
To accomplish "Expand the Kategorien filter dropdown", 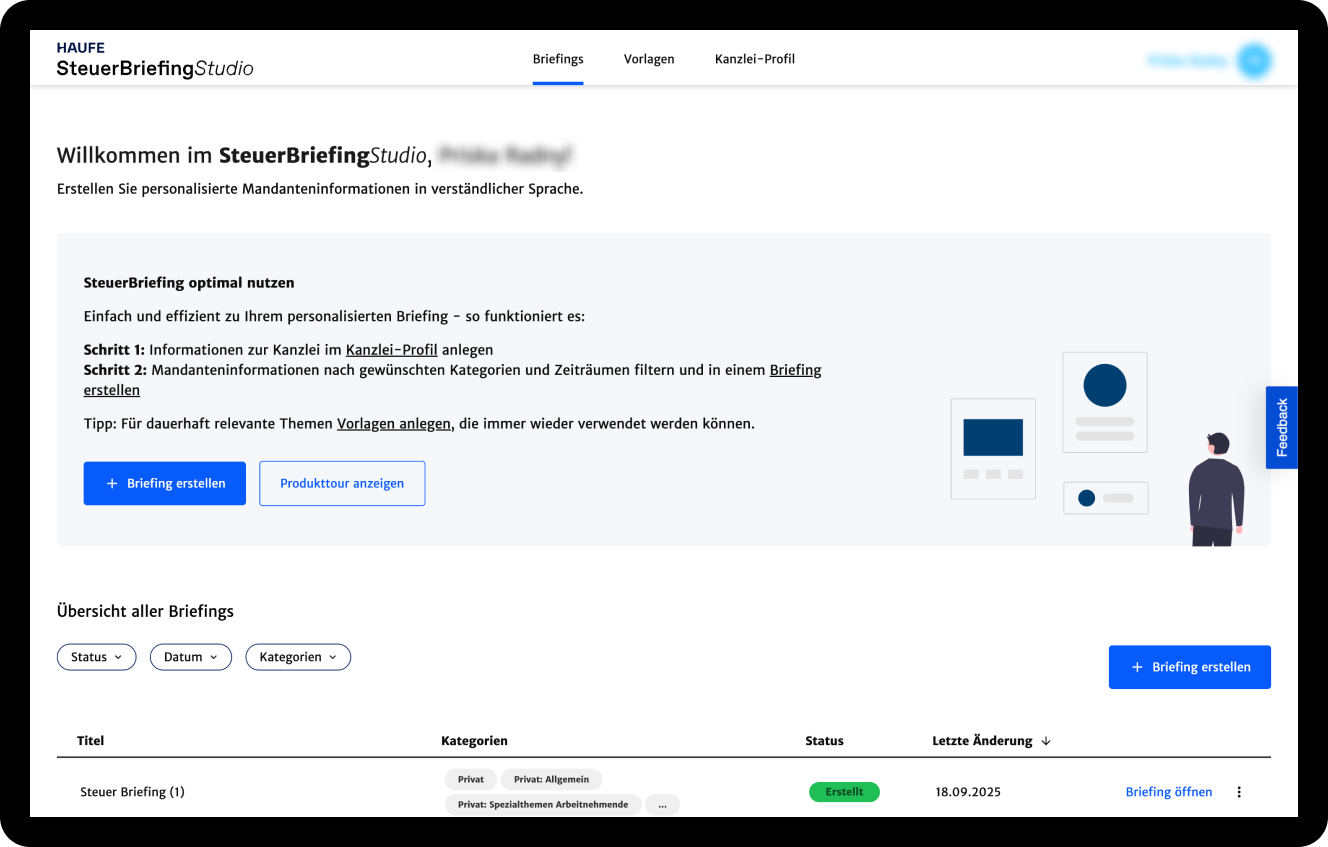I will [298, 657].
